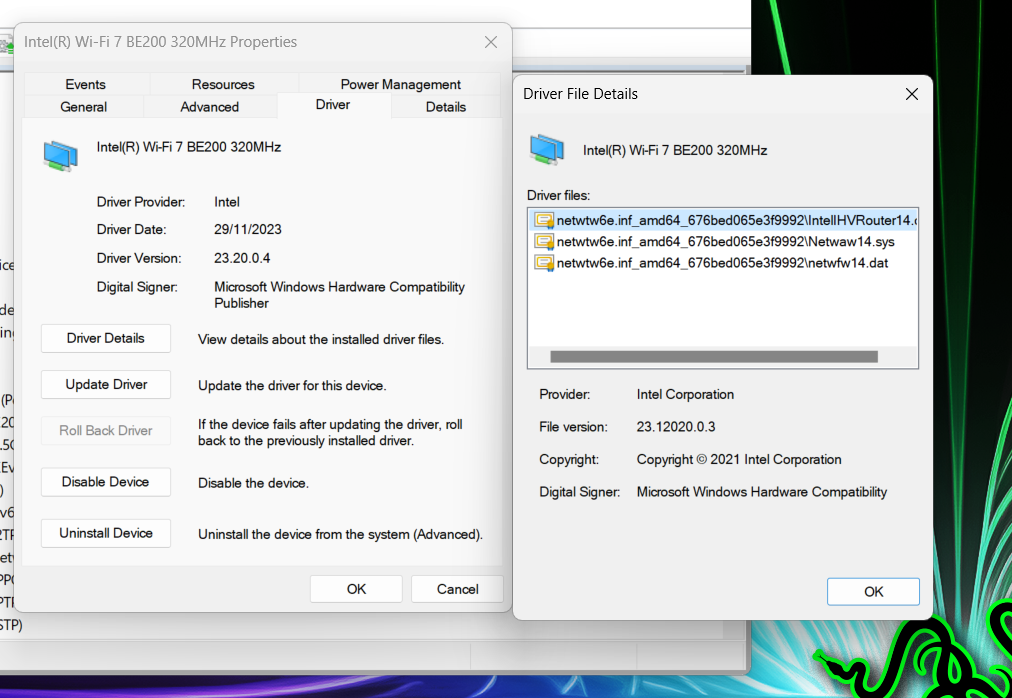Close the Wi-Fi 7 BE200 Properties window
This screenshot has width=1012, height=698.
click(490, 42)
